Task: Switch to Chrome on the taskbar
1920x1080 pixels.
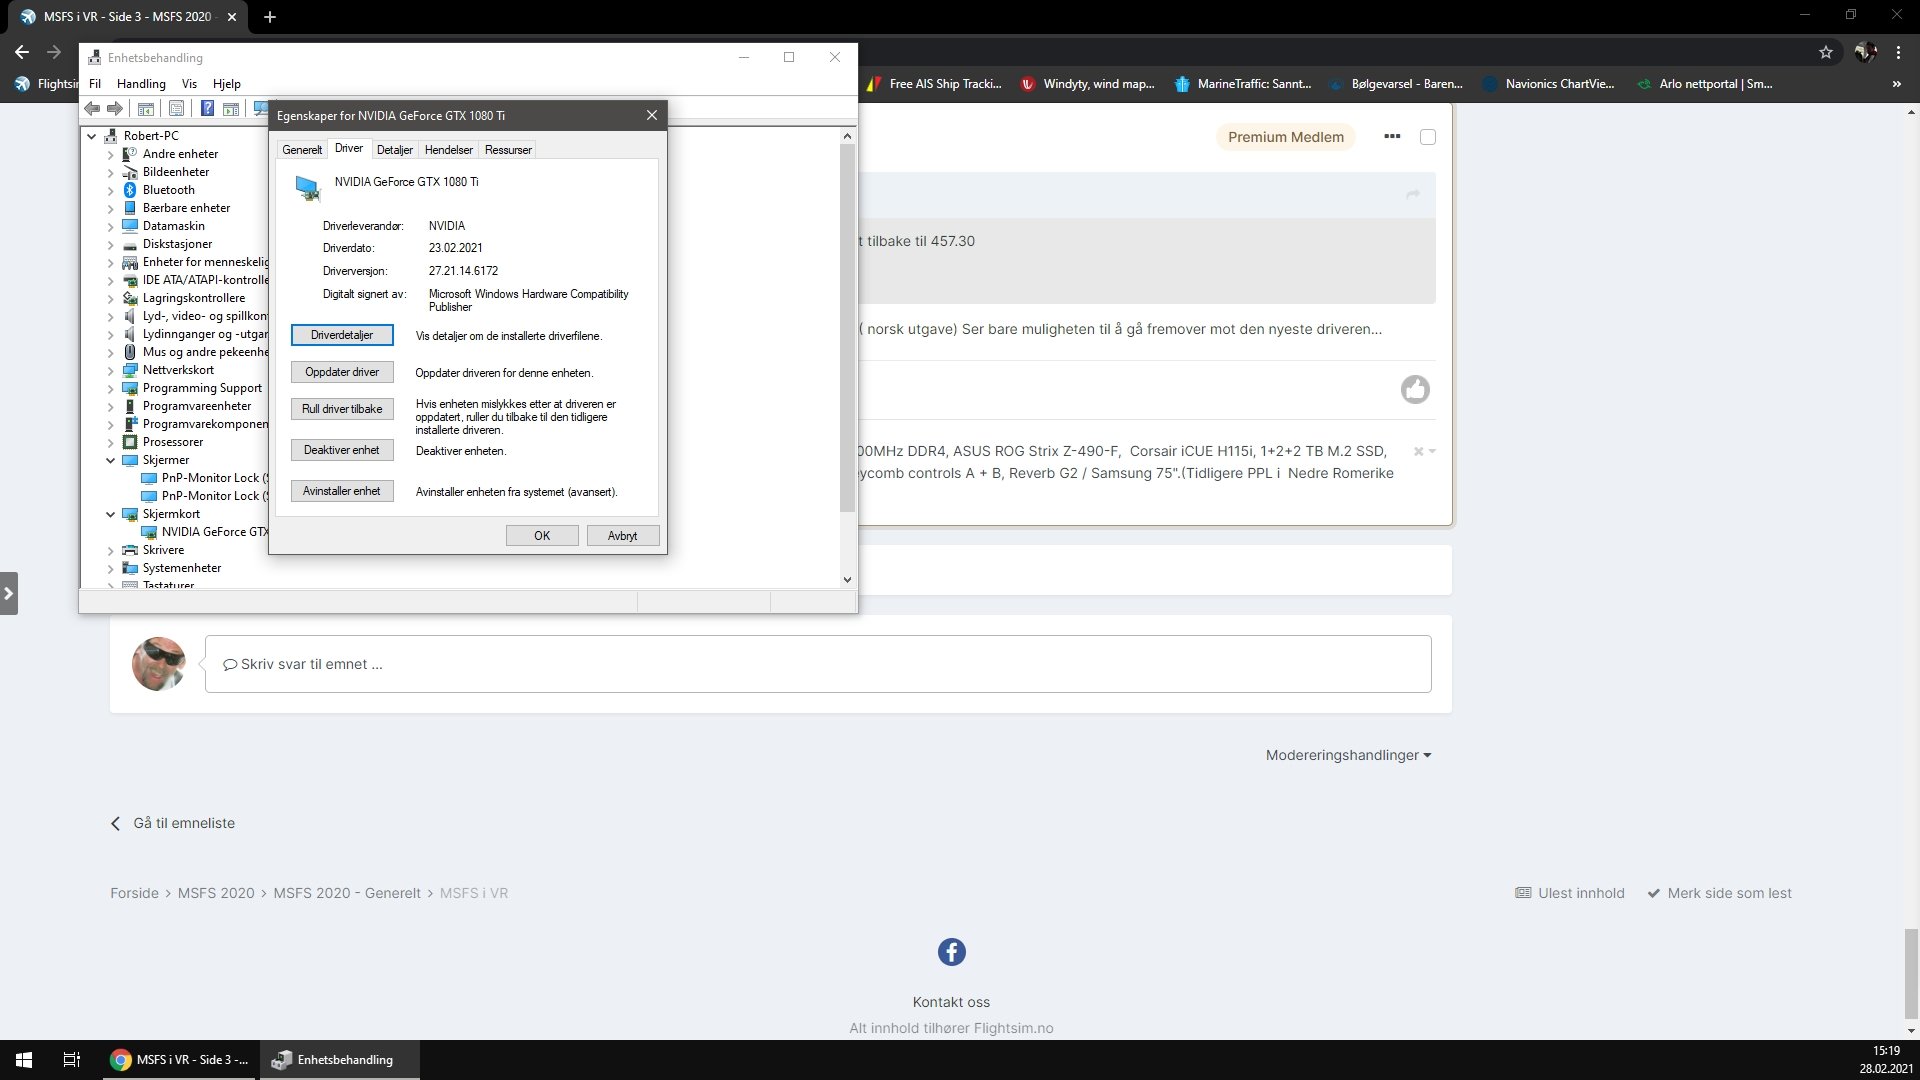Action: (x=180, y=1060)
